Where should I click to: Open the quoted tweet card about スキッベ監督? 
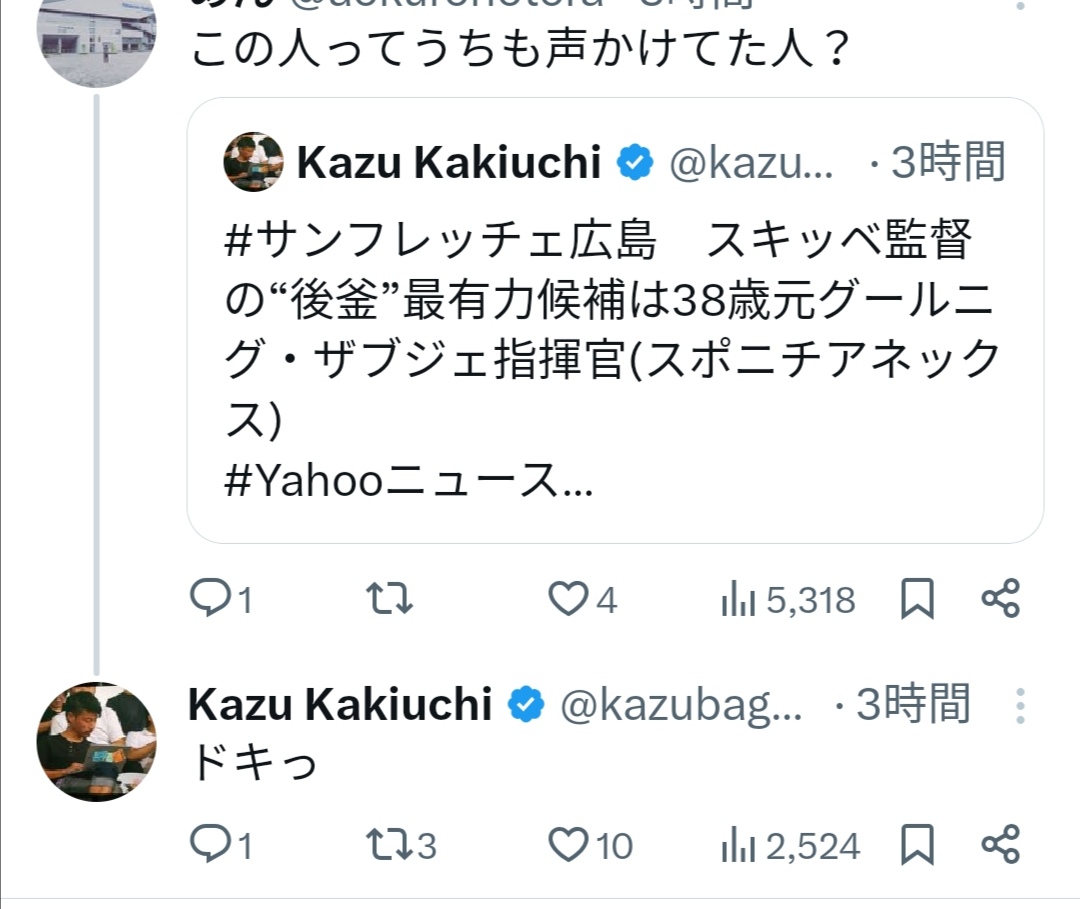[614, 360]
